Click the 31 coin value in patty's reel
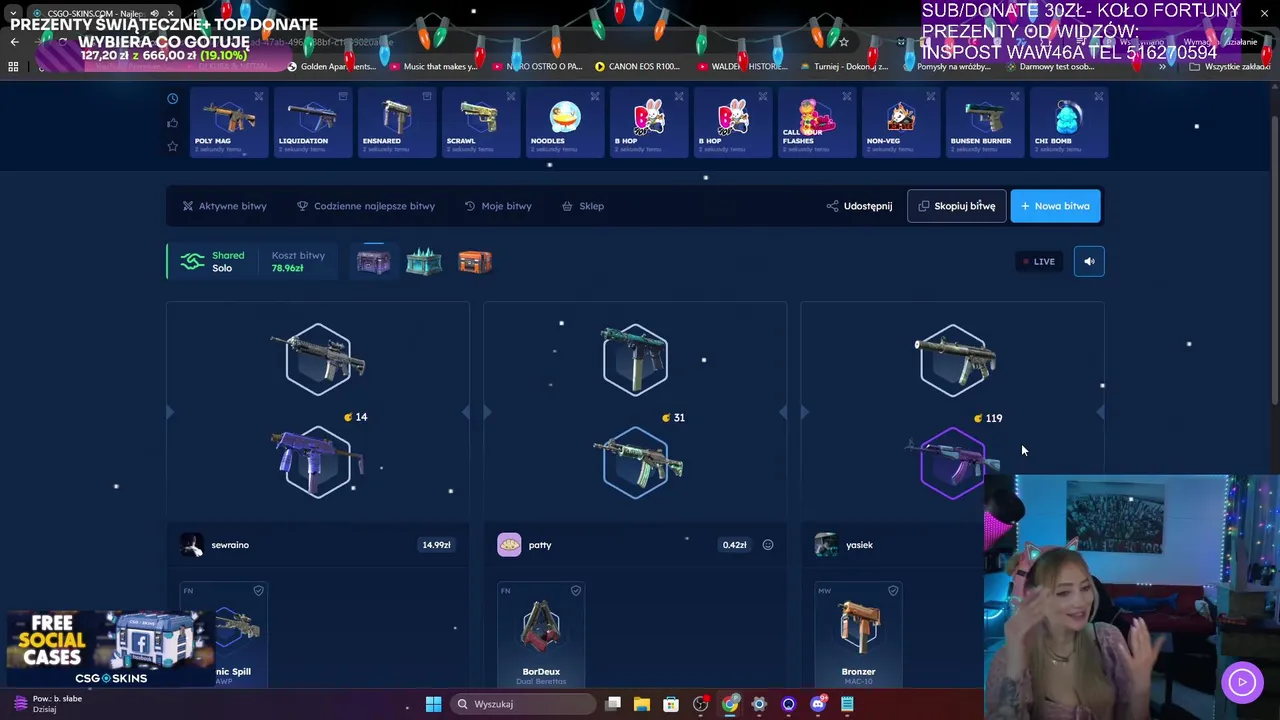The width and height of the screenshot is (1280, 720). 673,418
